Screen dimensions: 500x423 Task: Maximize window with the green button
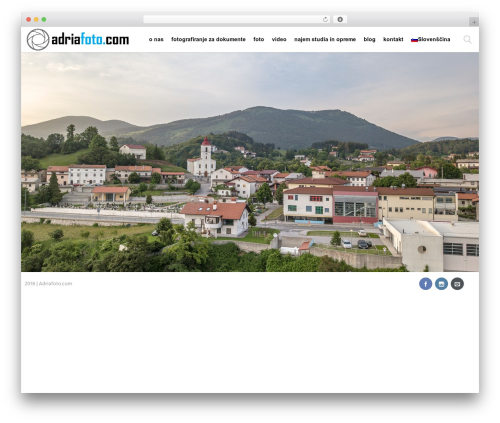coord(44,19)
